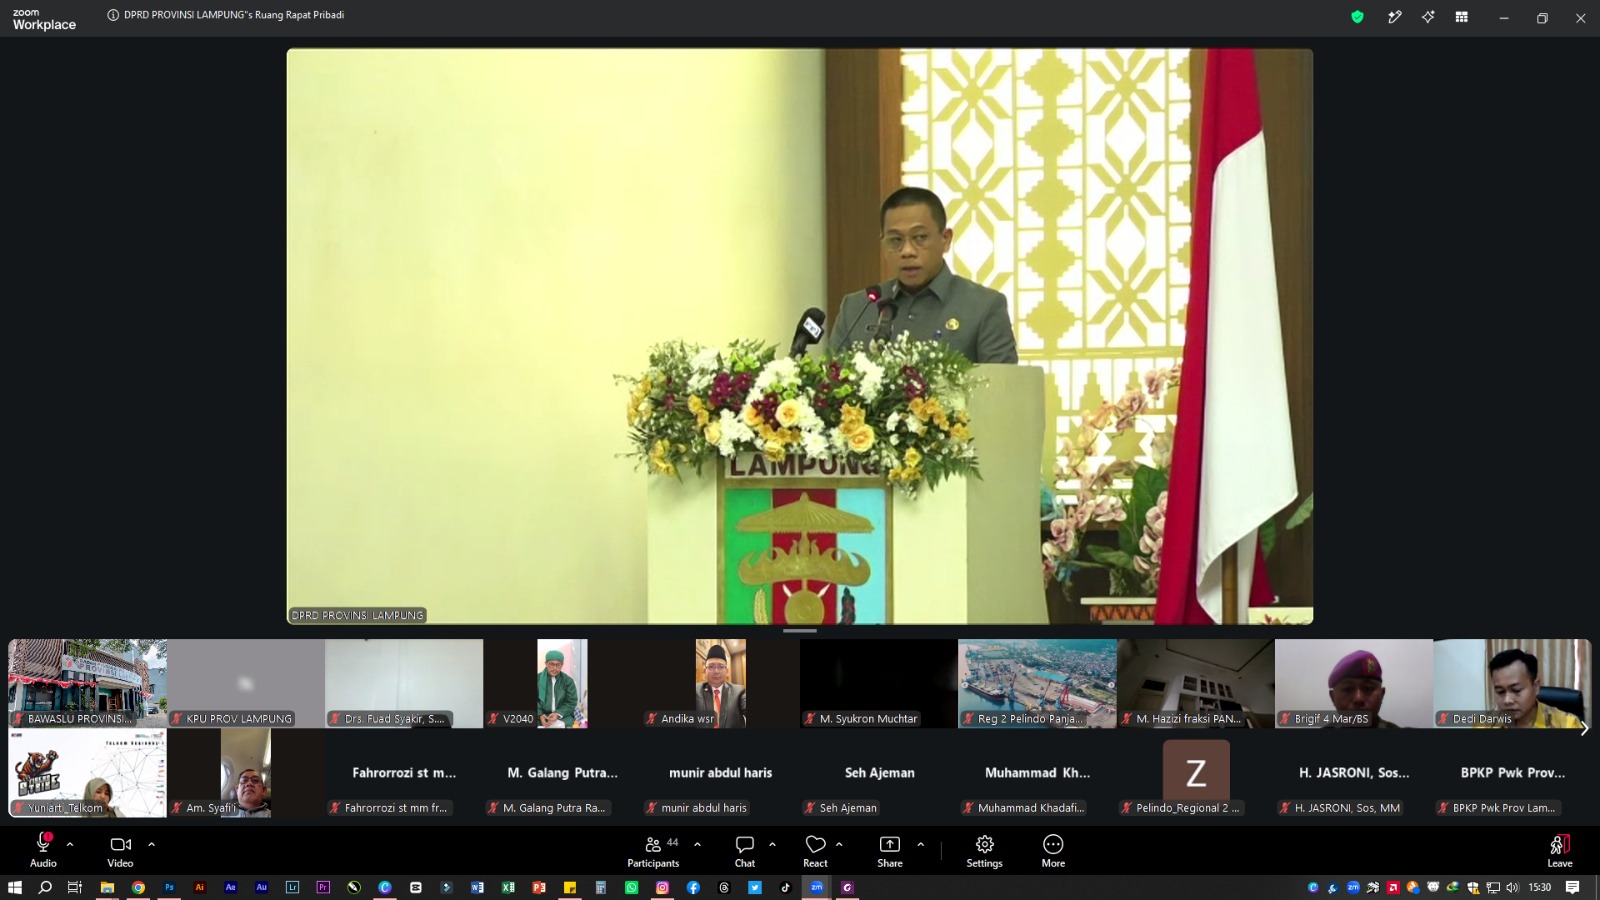Expand share options chevron
Screen dimensions: 1600x900
[x=920, y=844]
